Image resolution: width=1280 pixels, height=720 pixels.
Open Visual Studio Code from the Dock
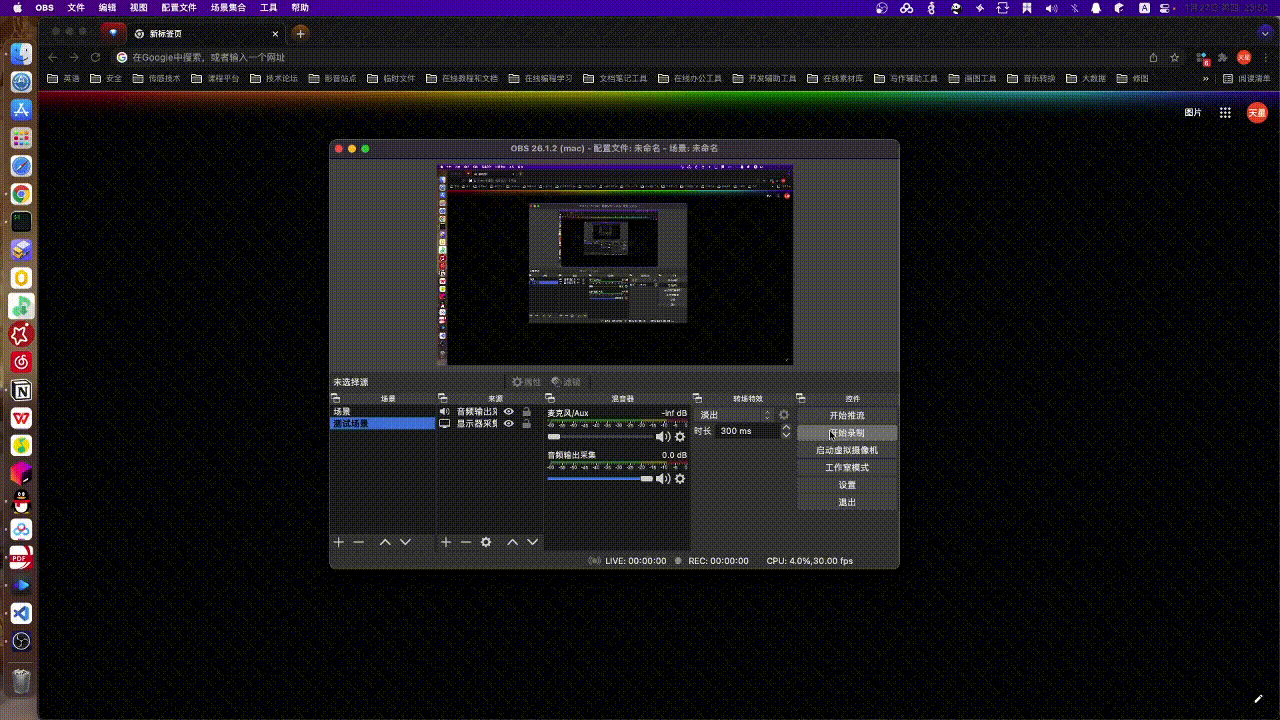pyautogui.click(x=21, y=613)
